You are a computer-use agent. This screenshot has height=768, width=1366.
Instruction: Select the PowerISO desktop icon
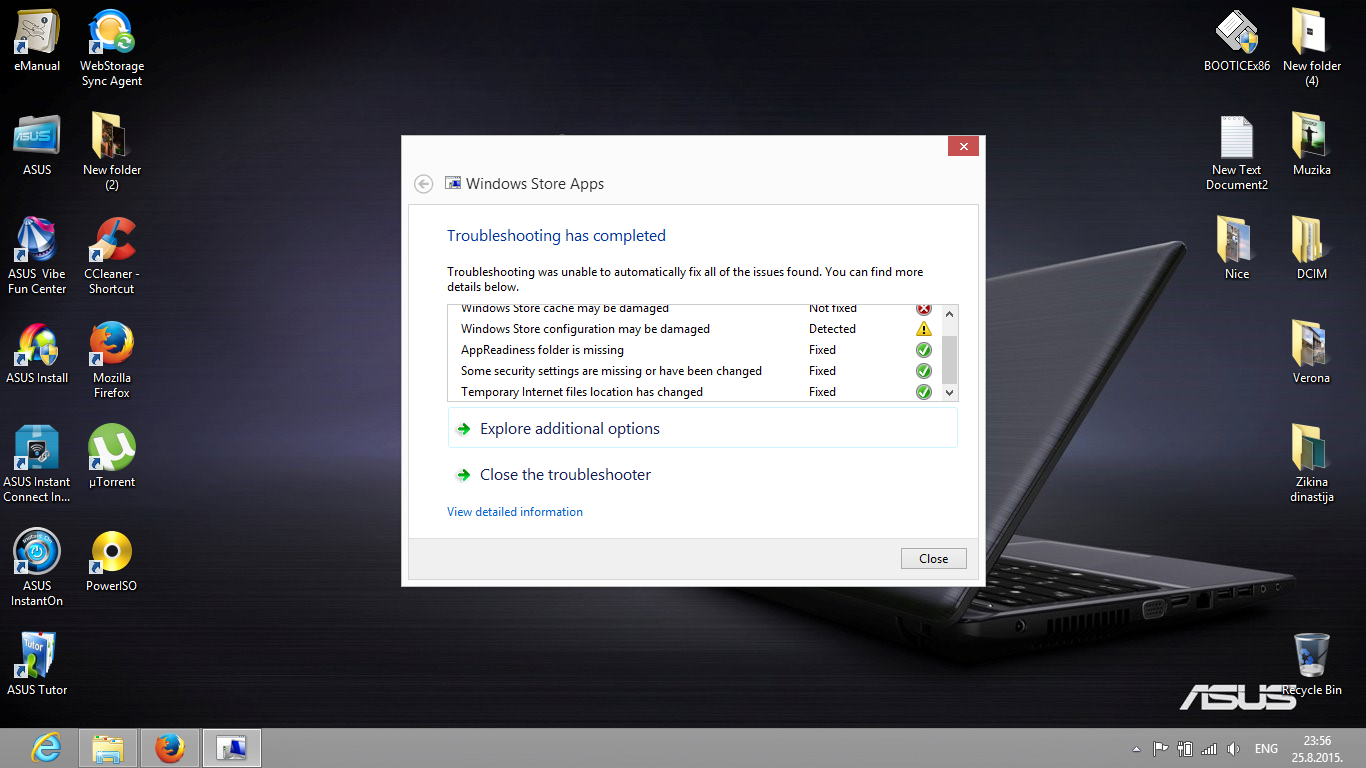coord(112,561)
